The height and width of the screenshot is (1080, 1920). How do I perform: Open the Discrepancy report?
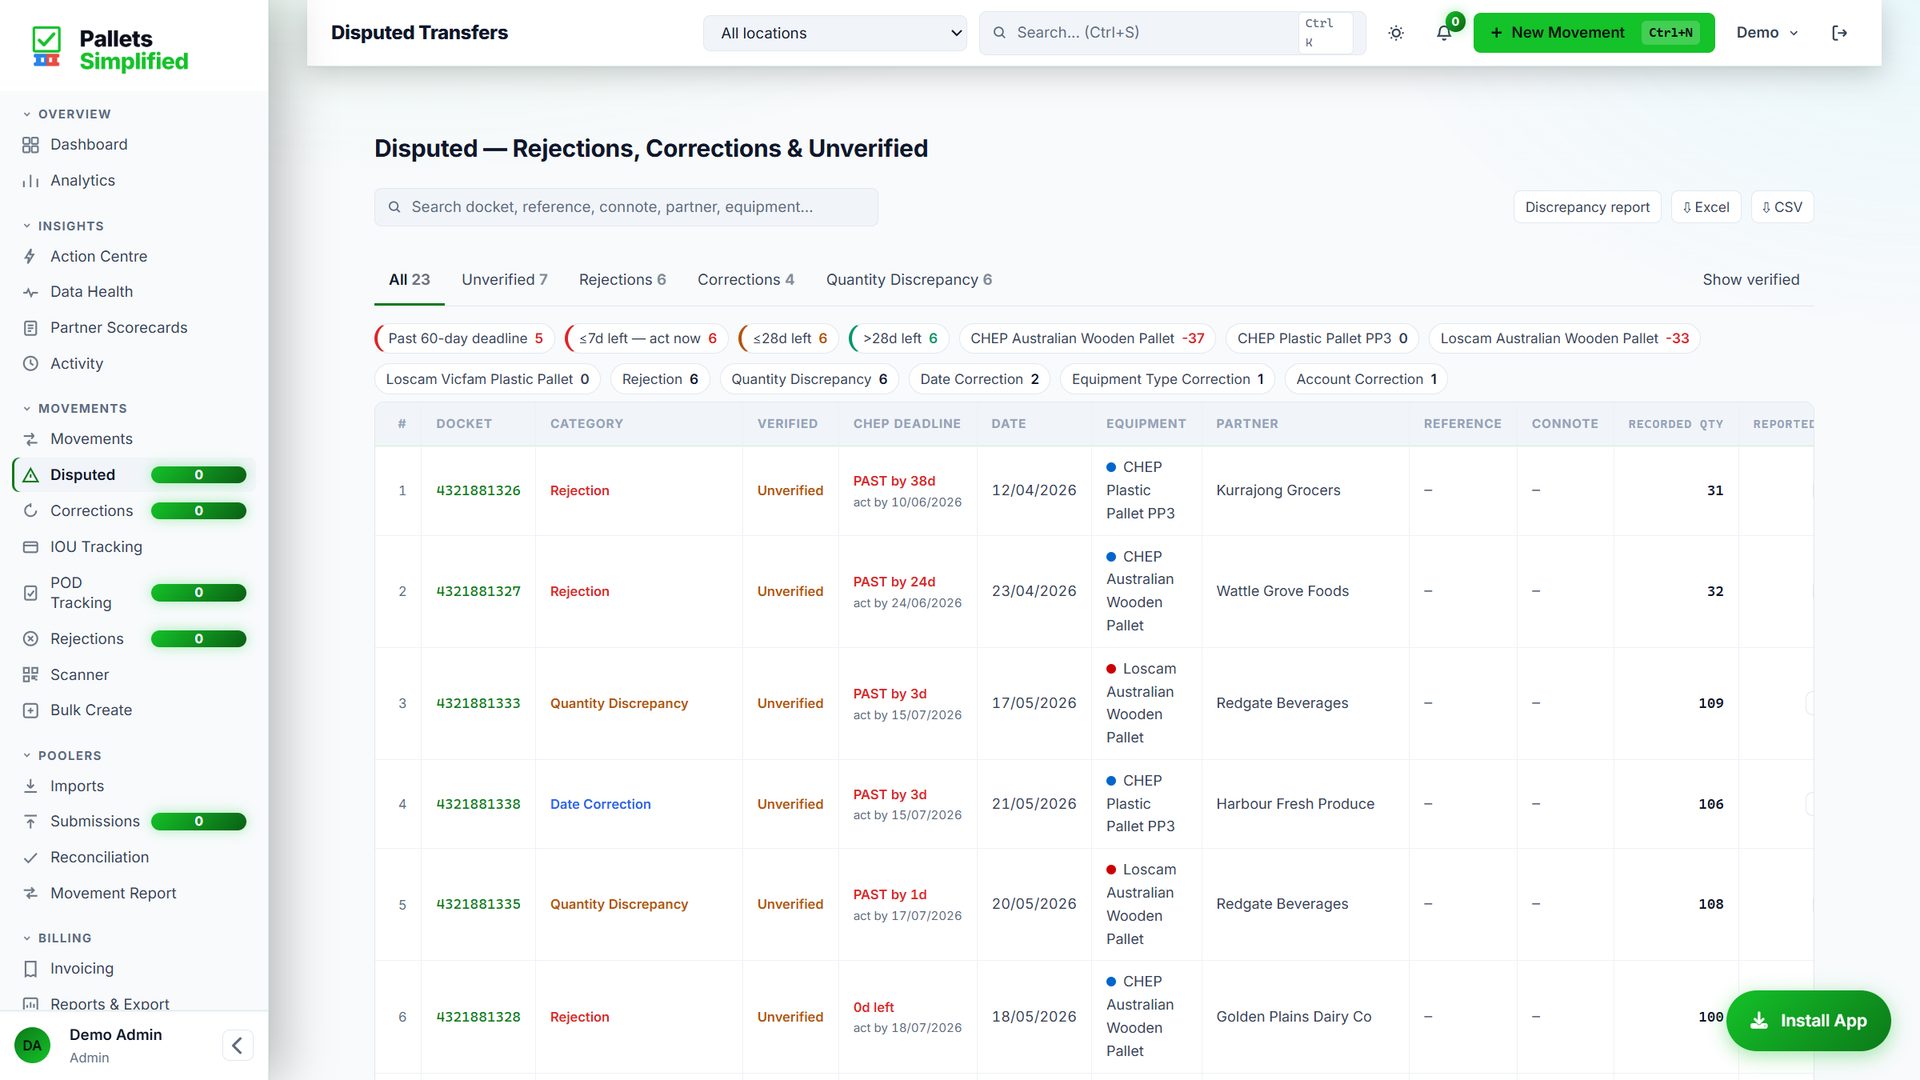tap(1587, 207)
